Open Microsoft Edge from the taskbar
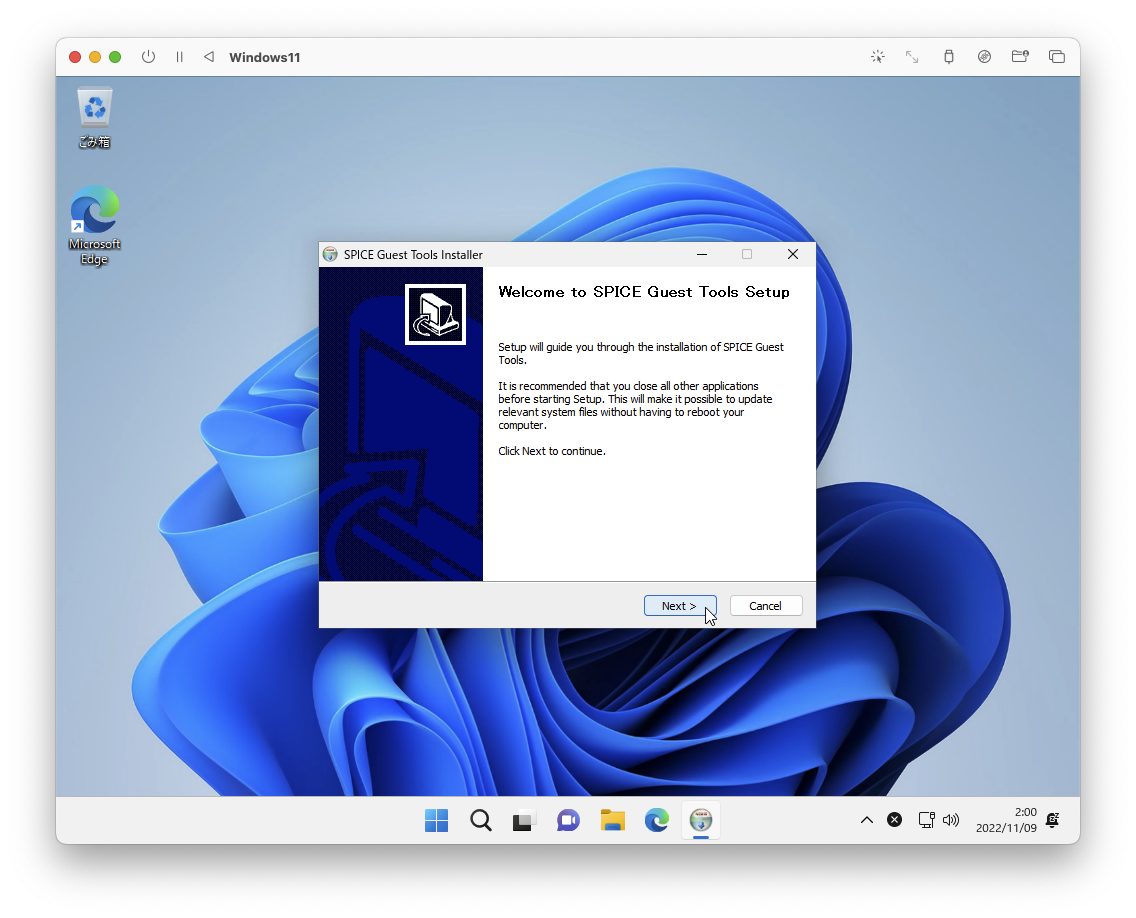1136x918 pixels. click(656, 820)
